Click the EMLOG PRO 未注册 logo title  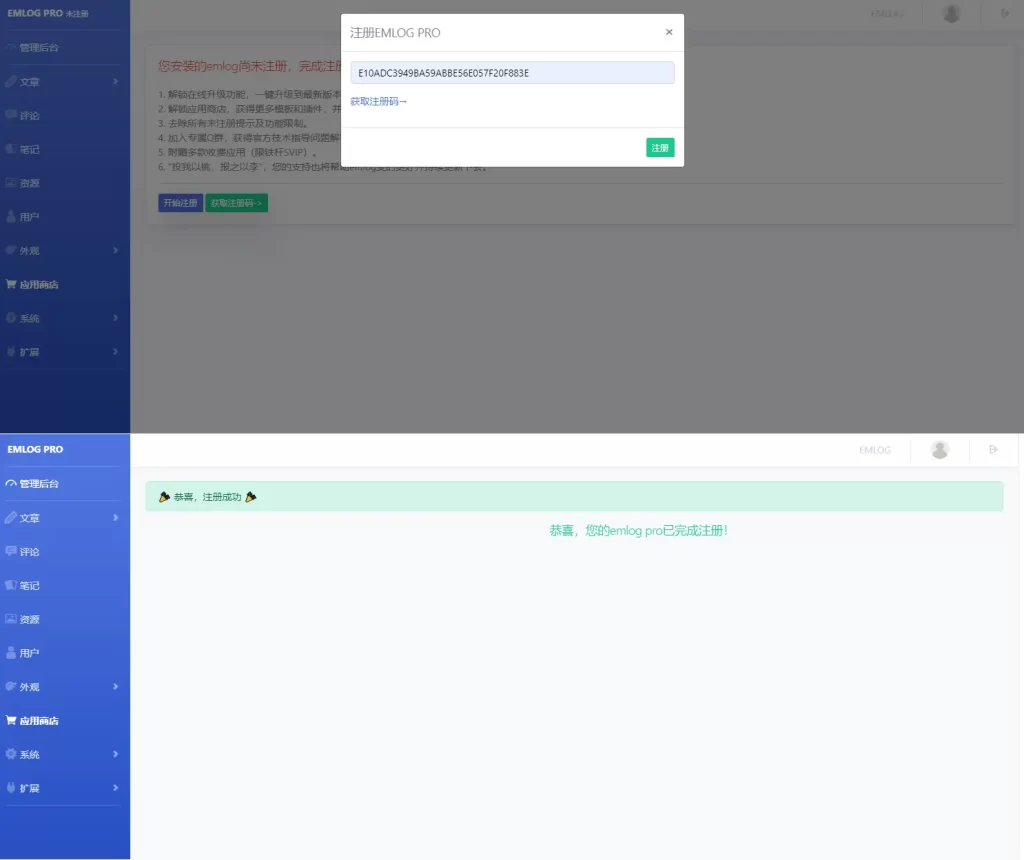[48, 13]
